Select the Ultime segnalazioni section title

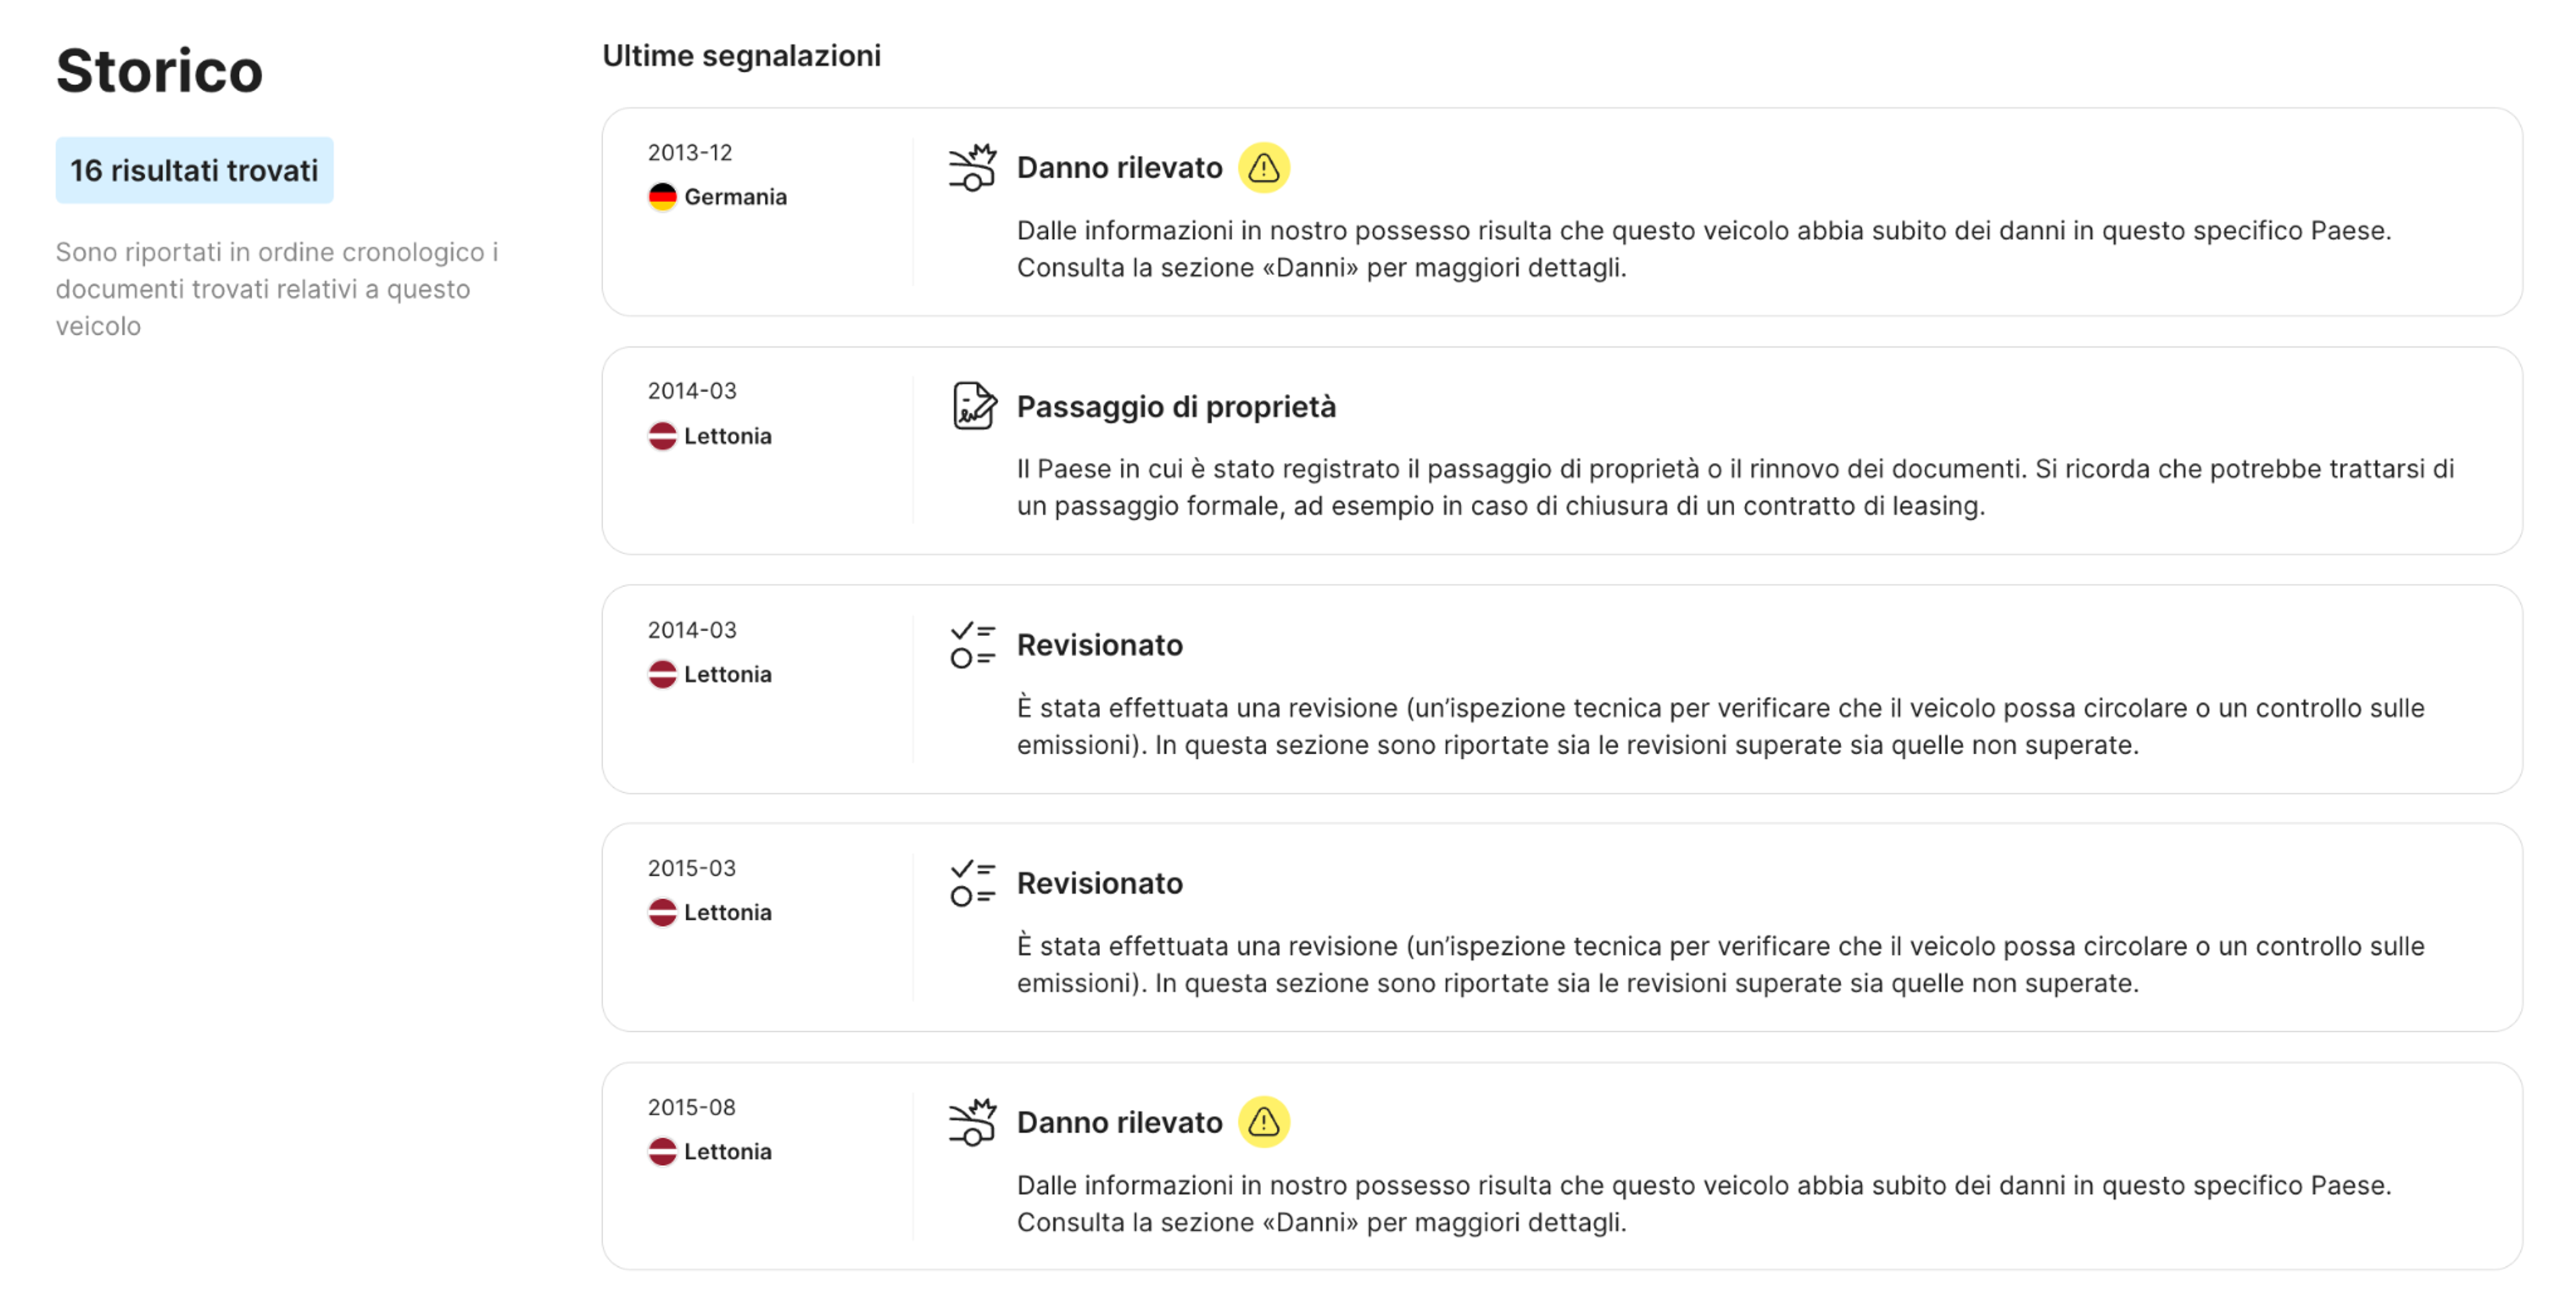point(741,56)
